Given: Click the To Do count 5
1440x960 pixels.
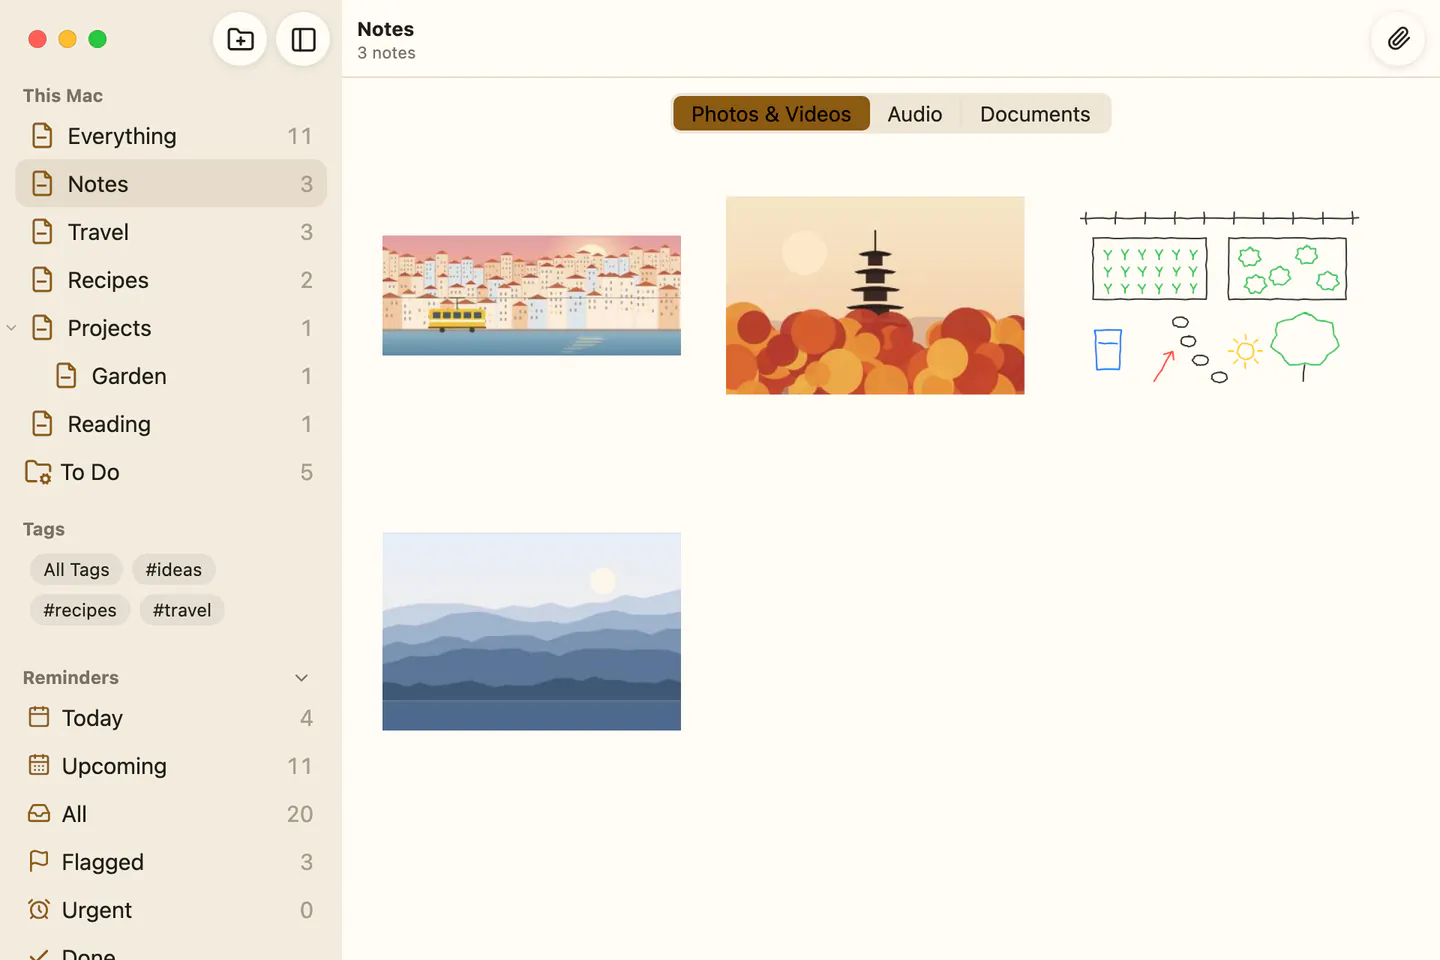Looking at the screenshot, I should point(306,472).
